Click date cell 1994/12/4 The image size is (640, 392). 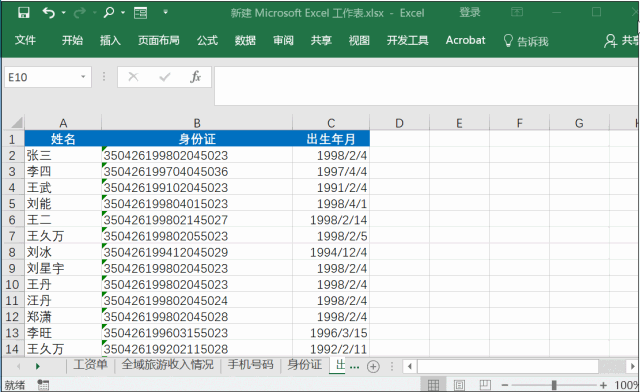pos(331,252)
